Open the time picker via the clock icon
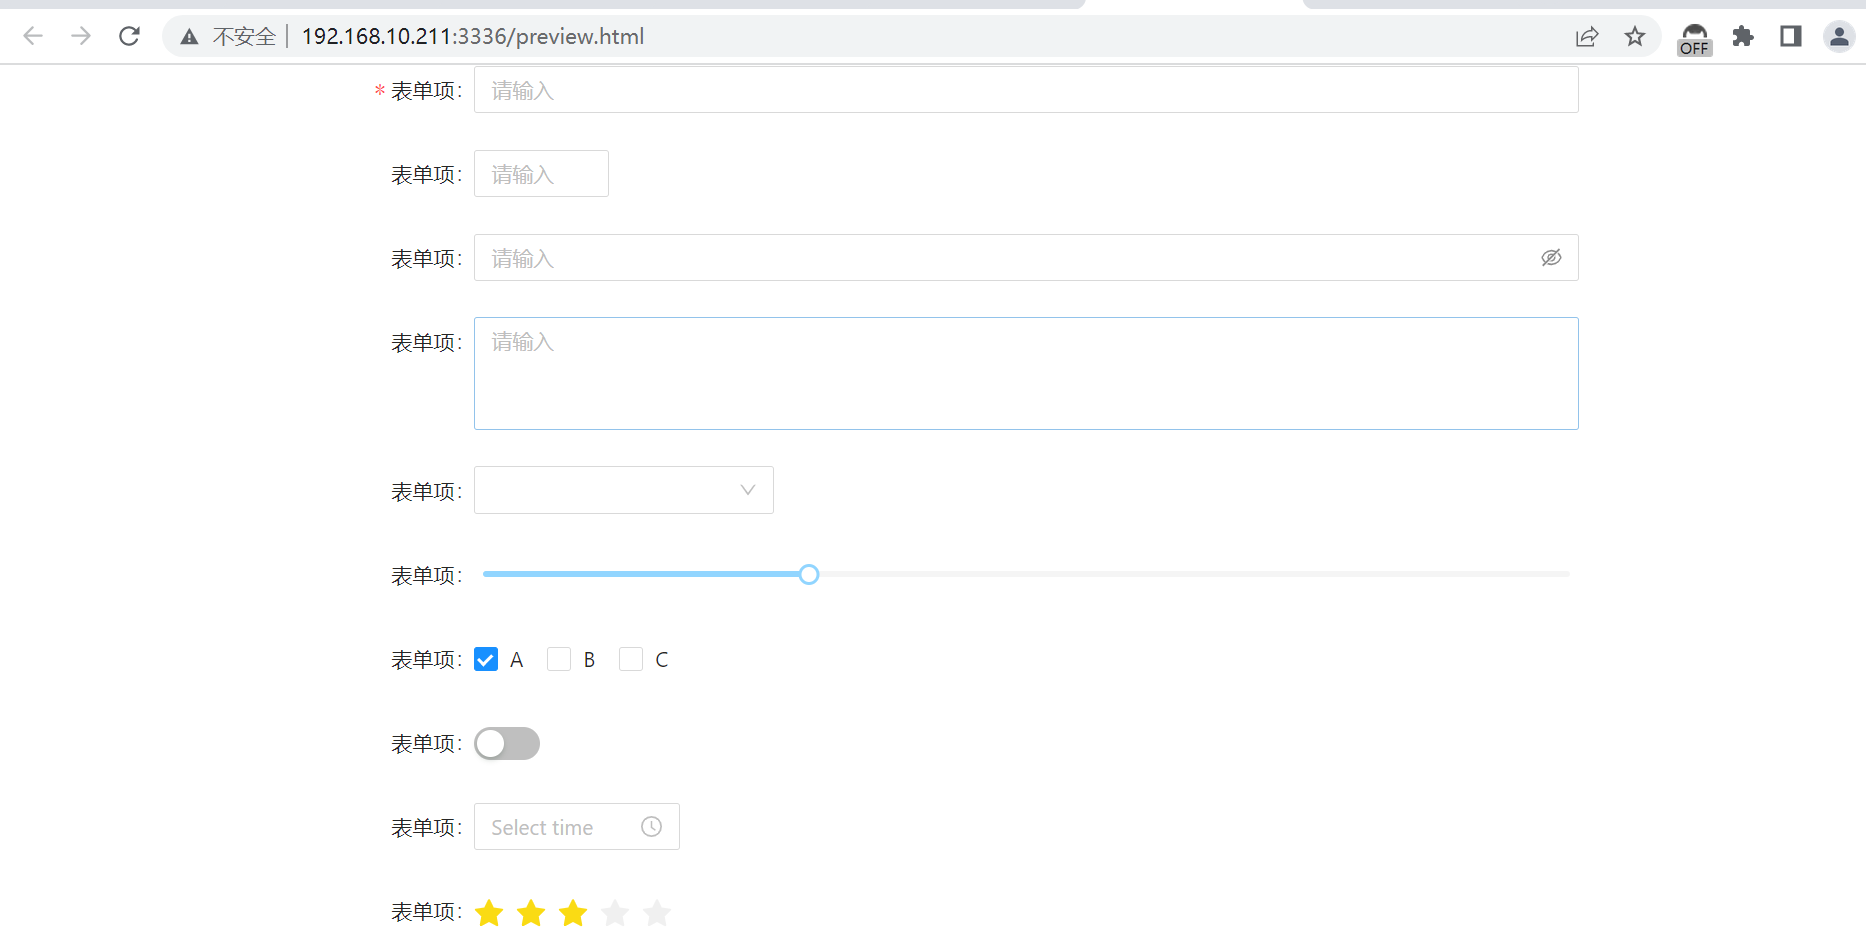The height and width of the screenshot is (950, 1866). pos(651,827)
